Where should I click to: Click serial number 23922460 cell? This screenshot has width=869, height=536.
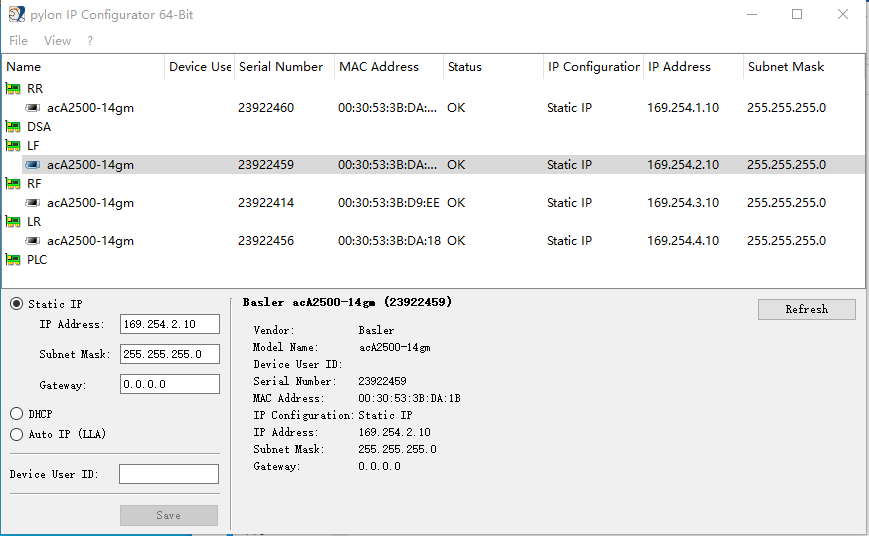[266, 108]
